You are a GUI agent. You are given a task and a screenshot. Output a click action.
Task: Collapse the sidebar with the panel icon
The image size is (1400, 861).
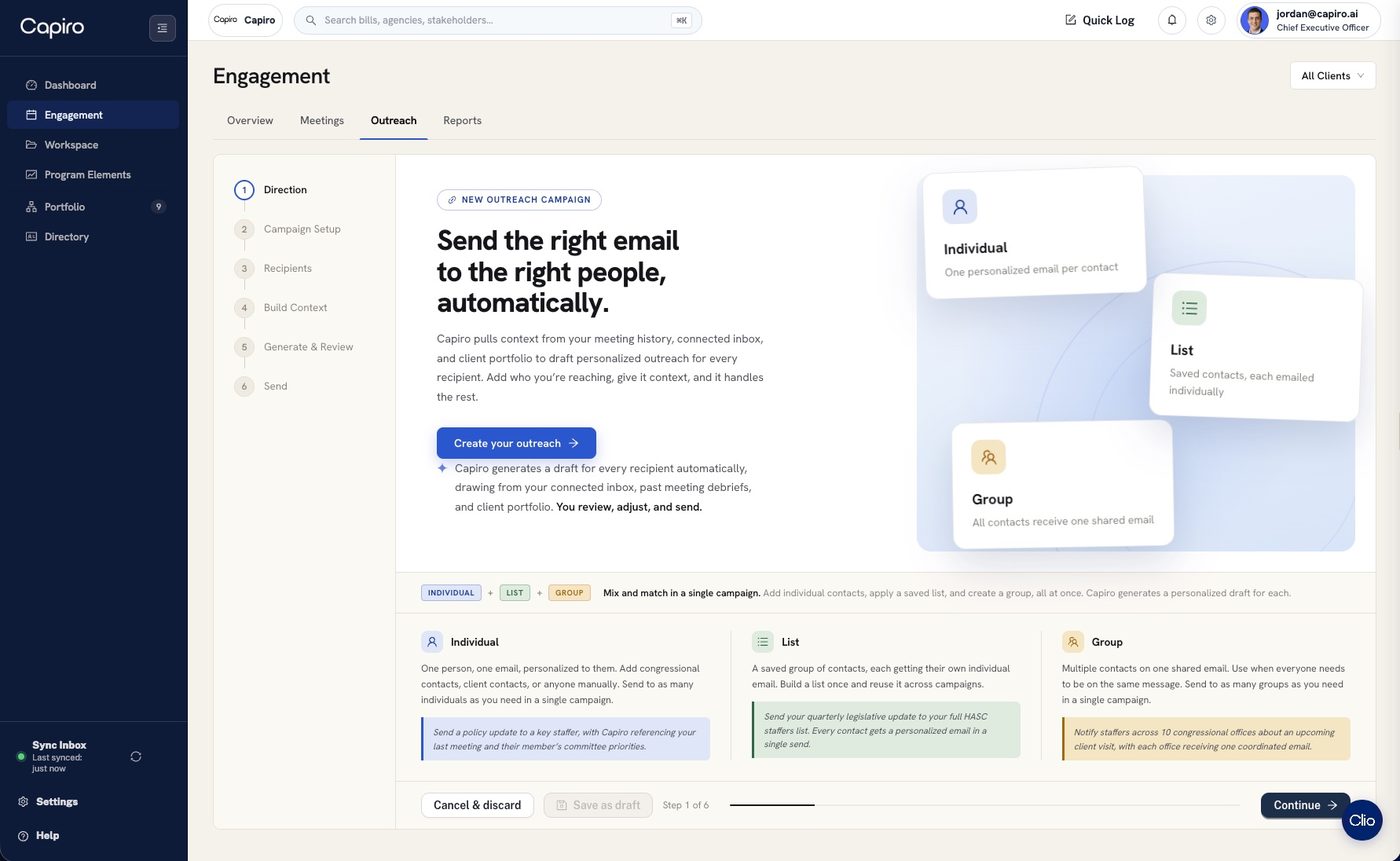pos(162,28)
